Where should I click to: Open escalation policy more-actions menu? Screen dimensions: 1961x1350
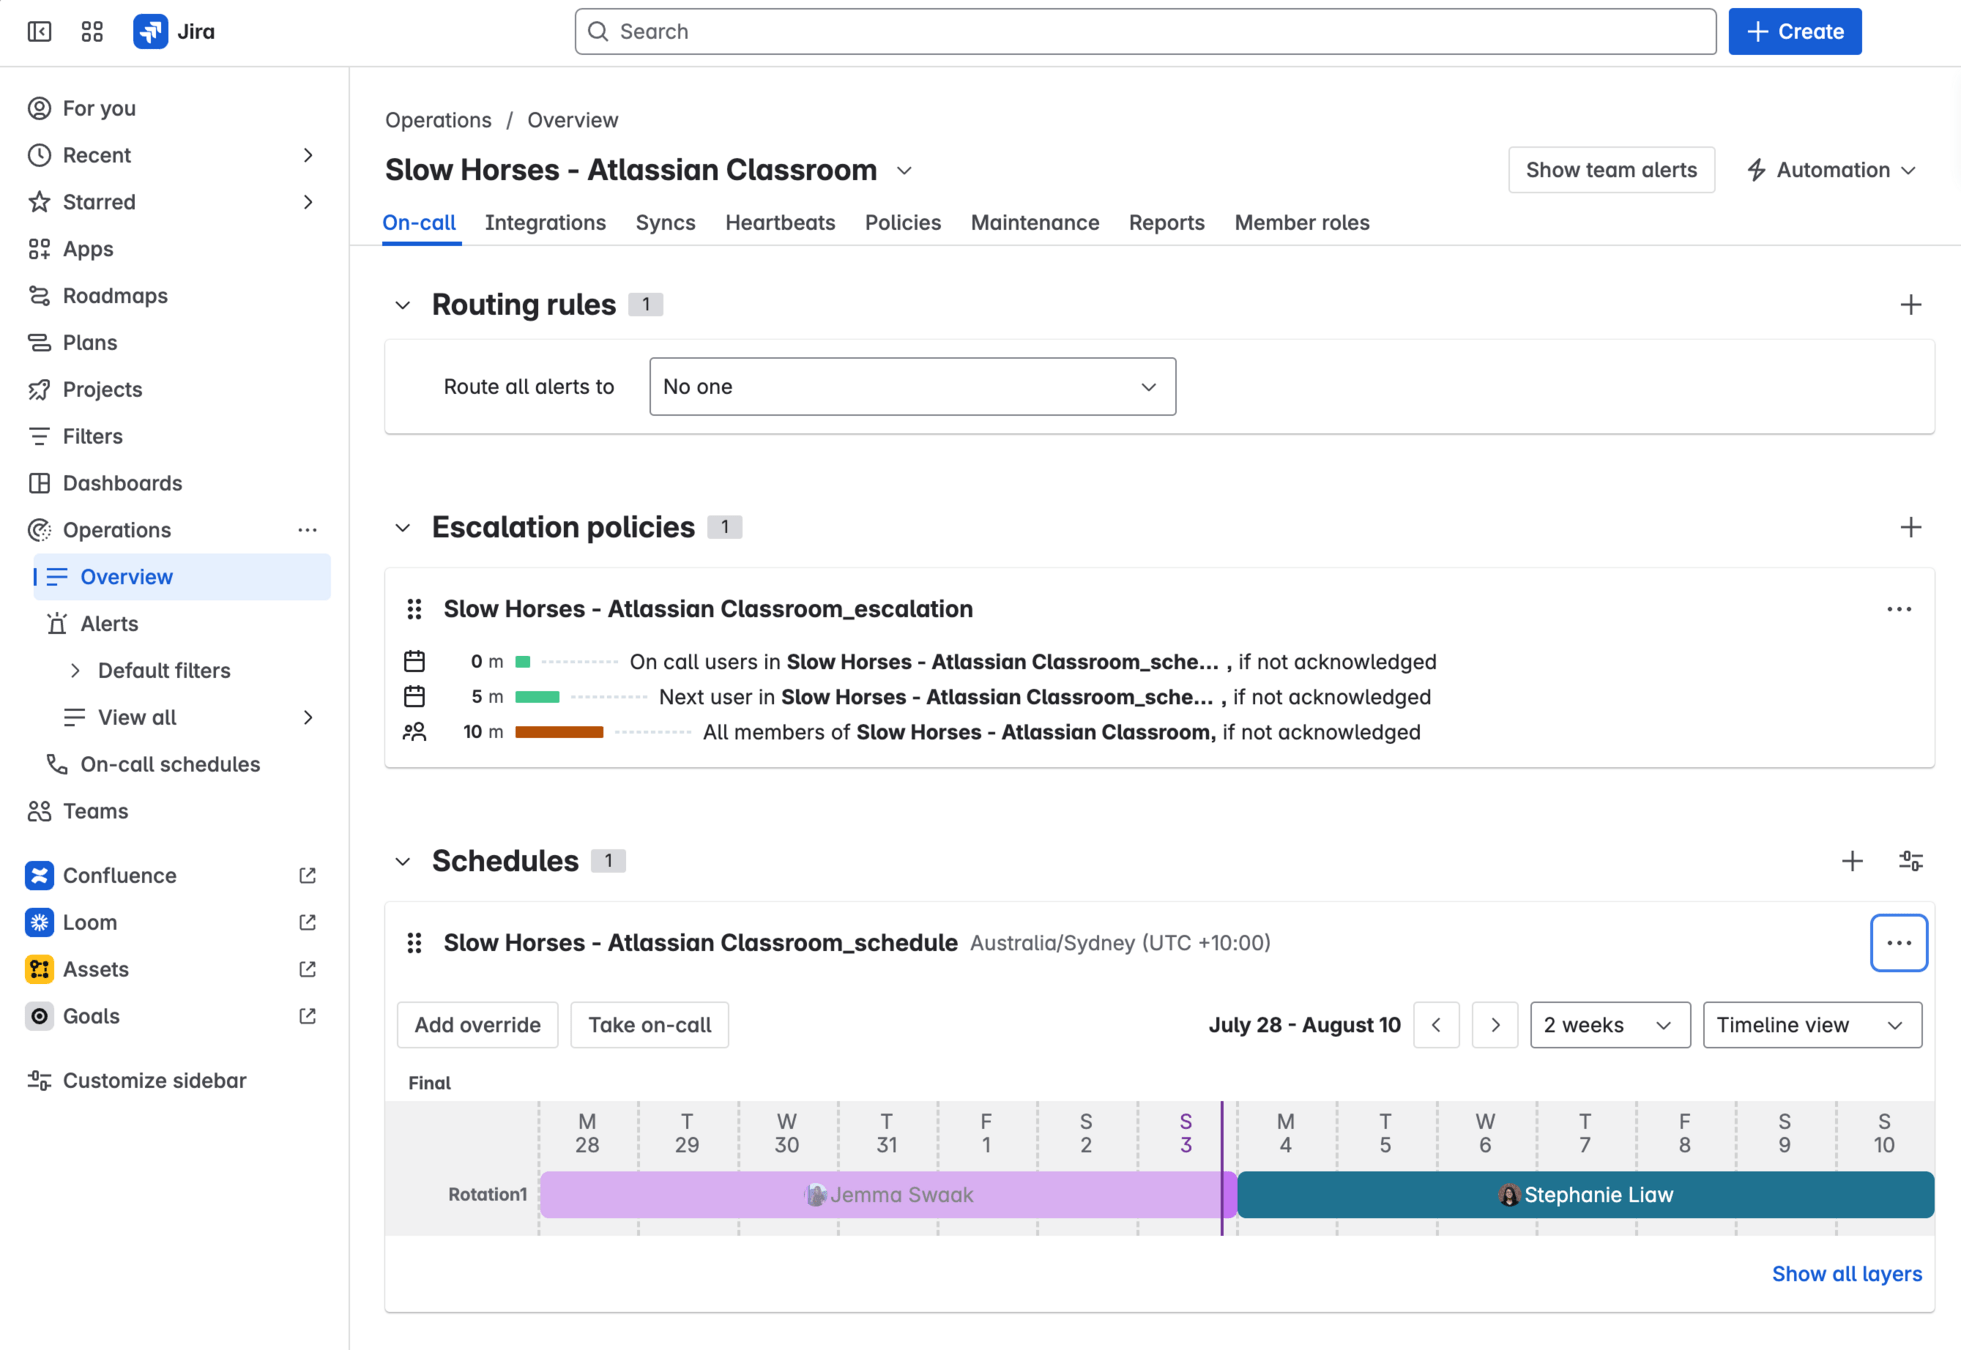pos(1898,609)
